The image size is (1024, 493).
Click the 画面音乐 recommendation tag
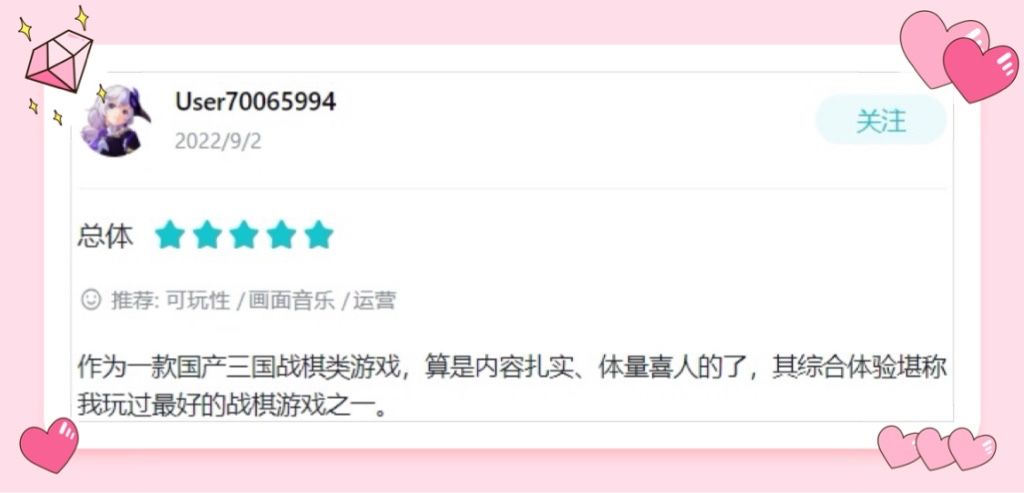(x=291, y=300)
